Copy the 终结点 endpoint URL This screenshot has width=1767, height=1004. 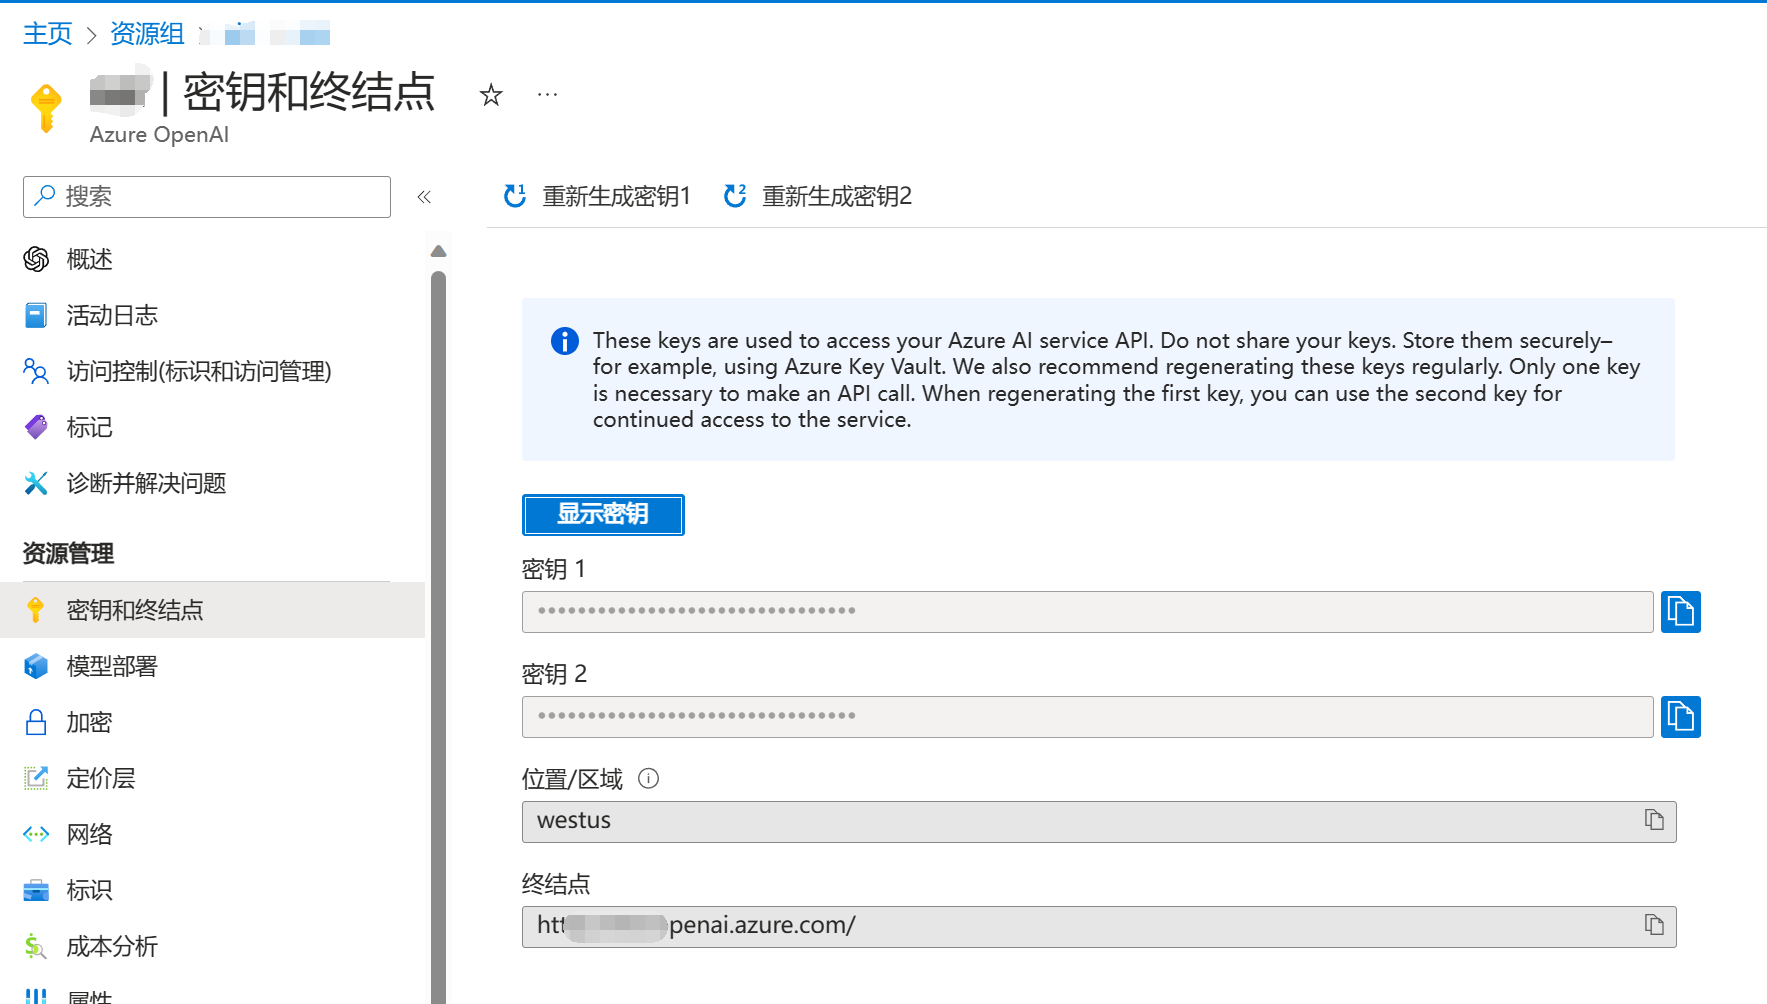point(1654,925)
